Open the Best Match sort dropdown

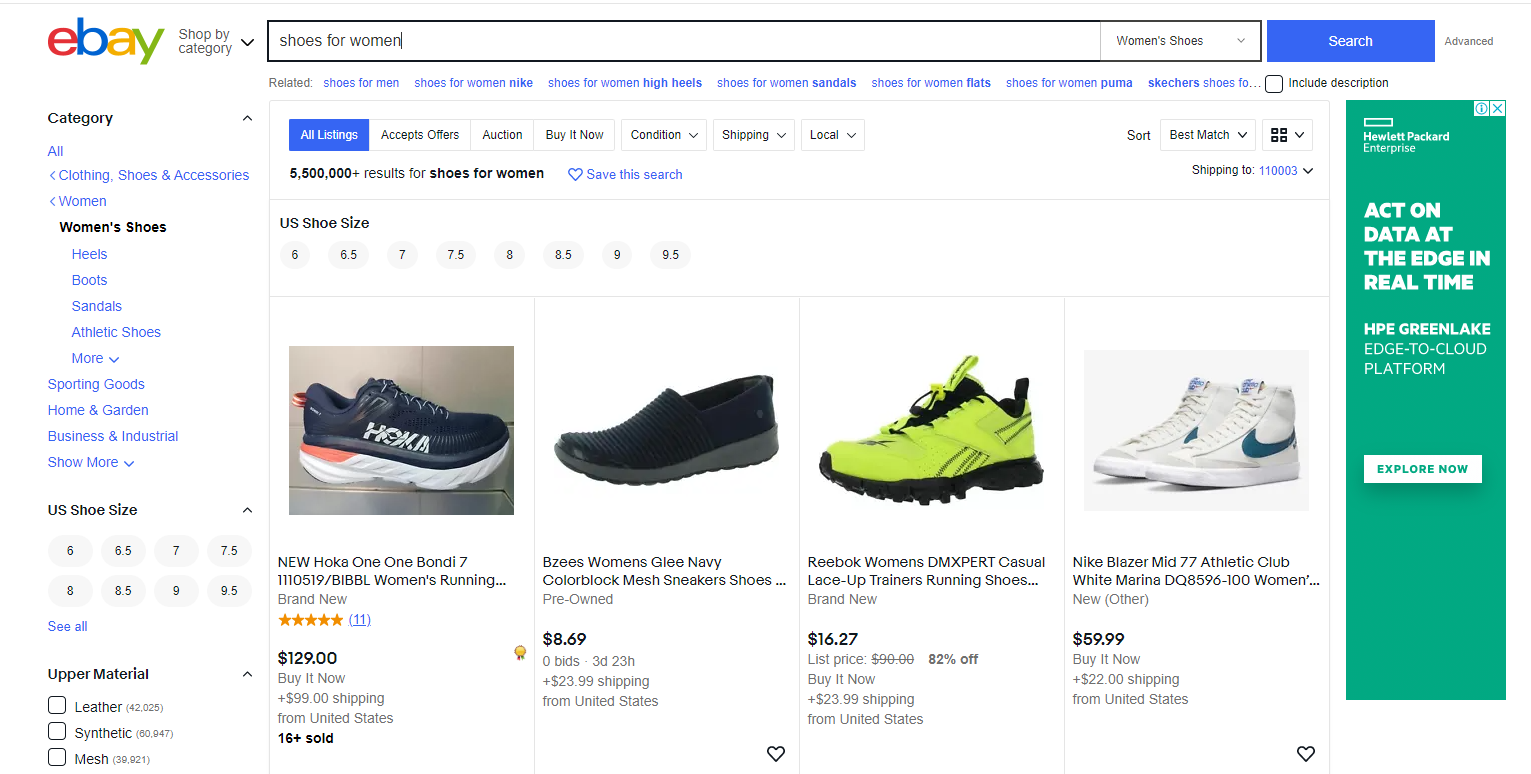[x=1208, y=135]
